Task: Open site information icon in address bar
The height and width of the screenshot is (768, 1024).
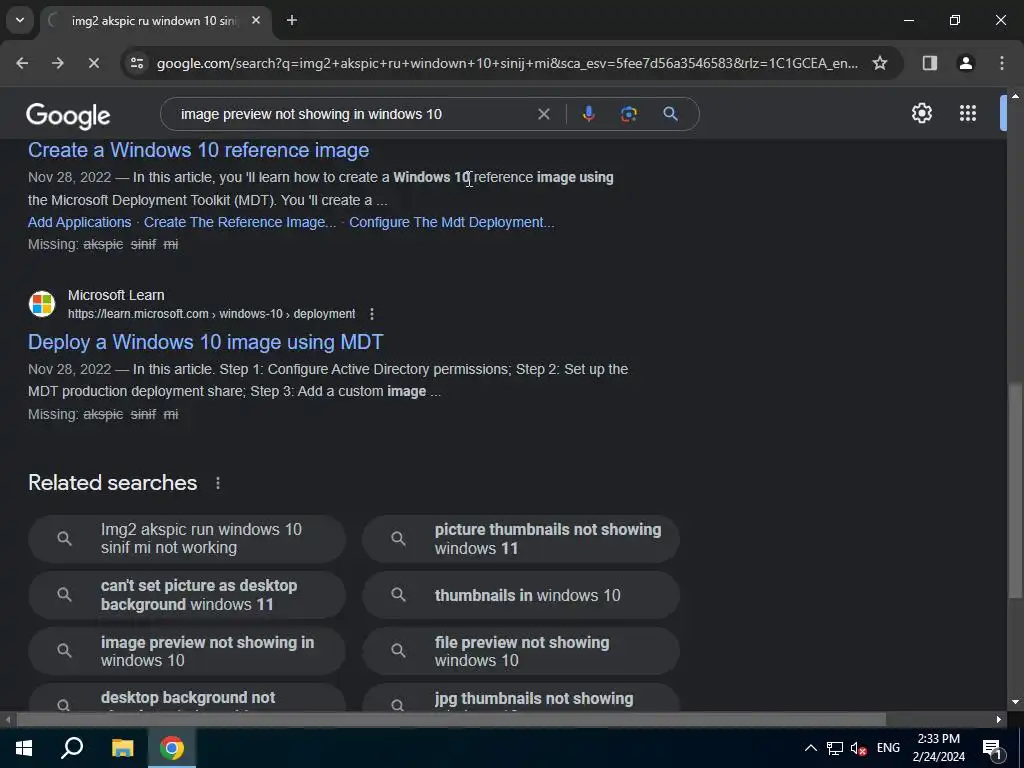Action: [x=137, y=63]
